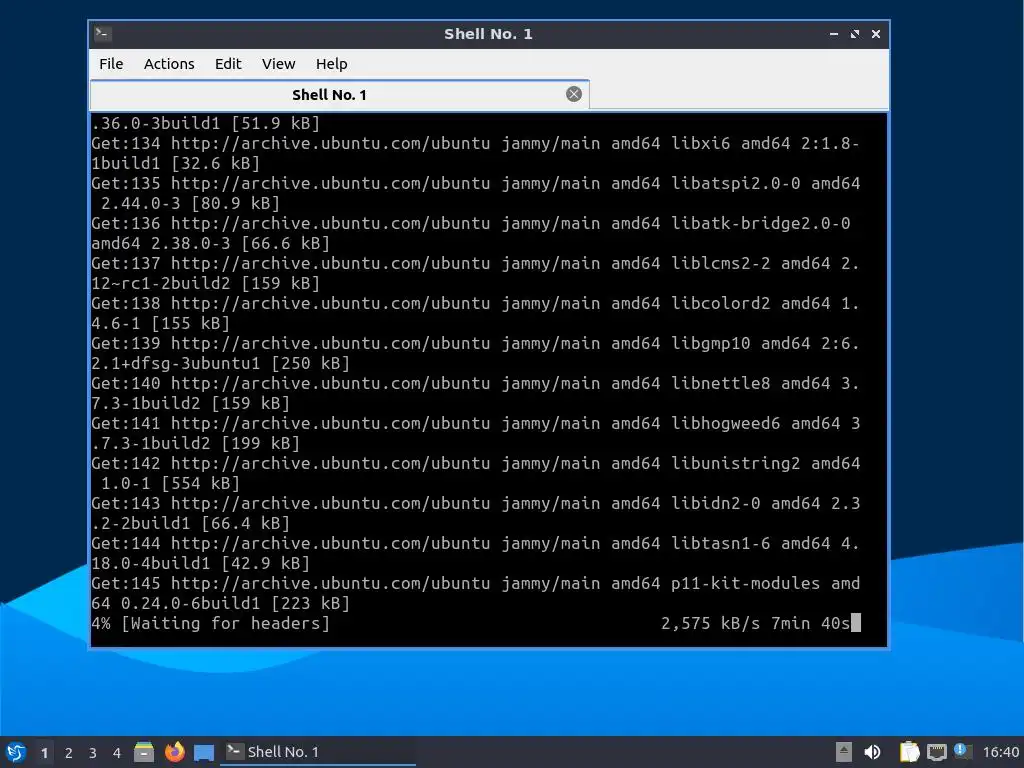This screenshot has height=768, width=1024.
Task: Click the '4.6-1 [155 kB]' text
Action: (x=161, y=323)
